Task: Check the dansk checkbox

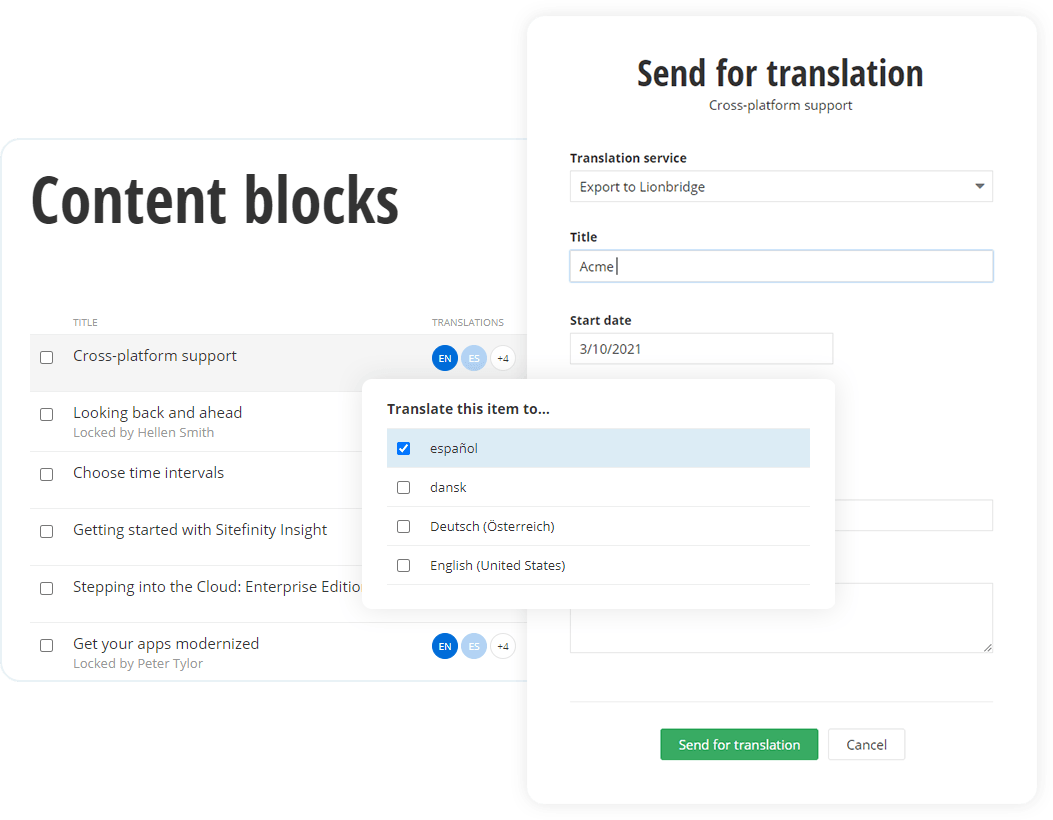Action: coord(403,487)
